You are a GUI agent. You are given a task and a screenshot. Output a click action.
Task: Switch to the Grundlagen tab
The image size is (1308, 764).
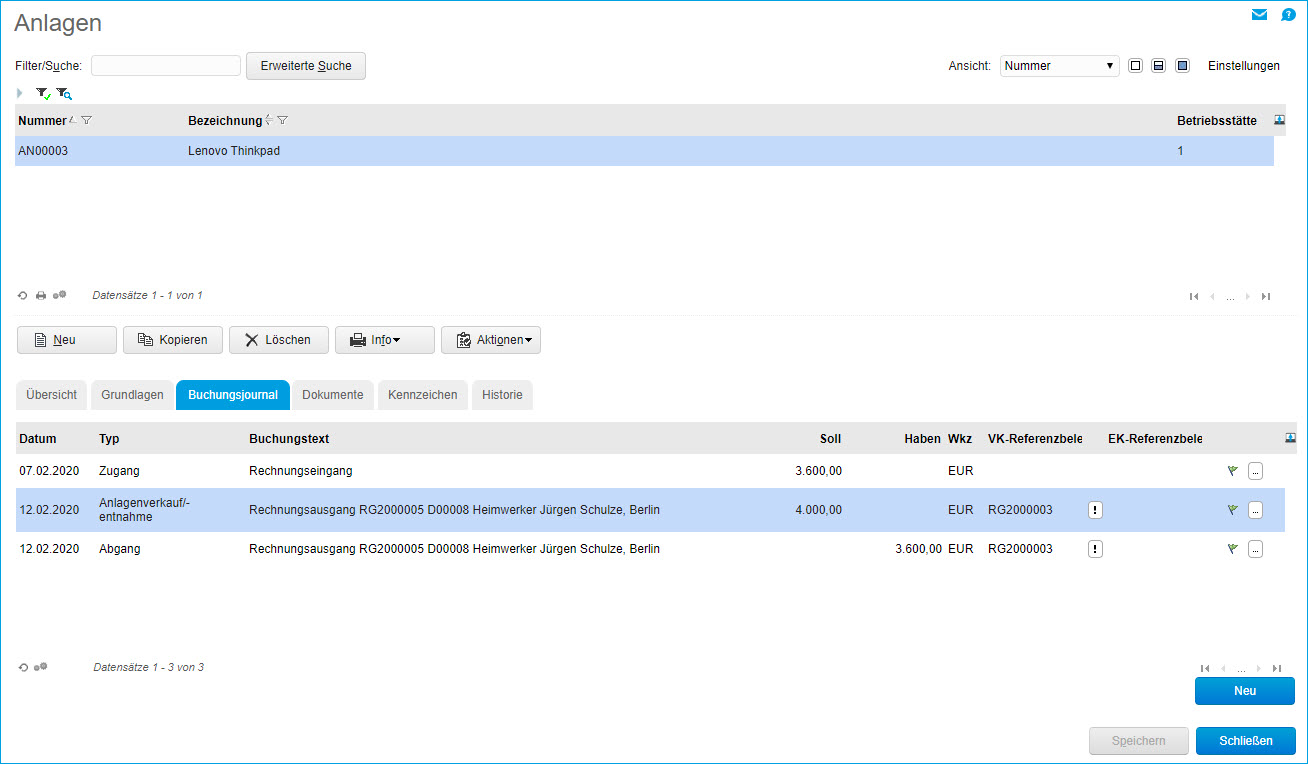(132, 395)
